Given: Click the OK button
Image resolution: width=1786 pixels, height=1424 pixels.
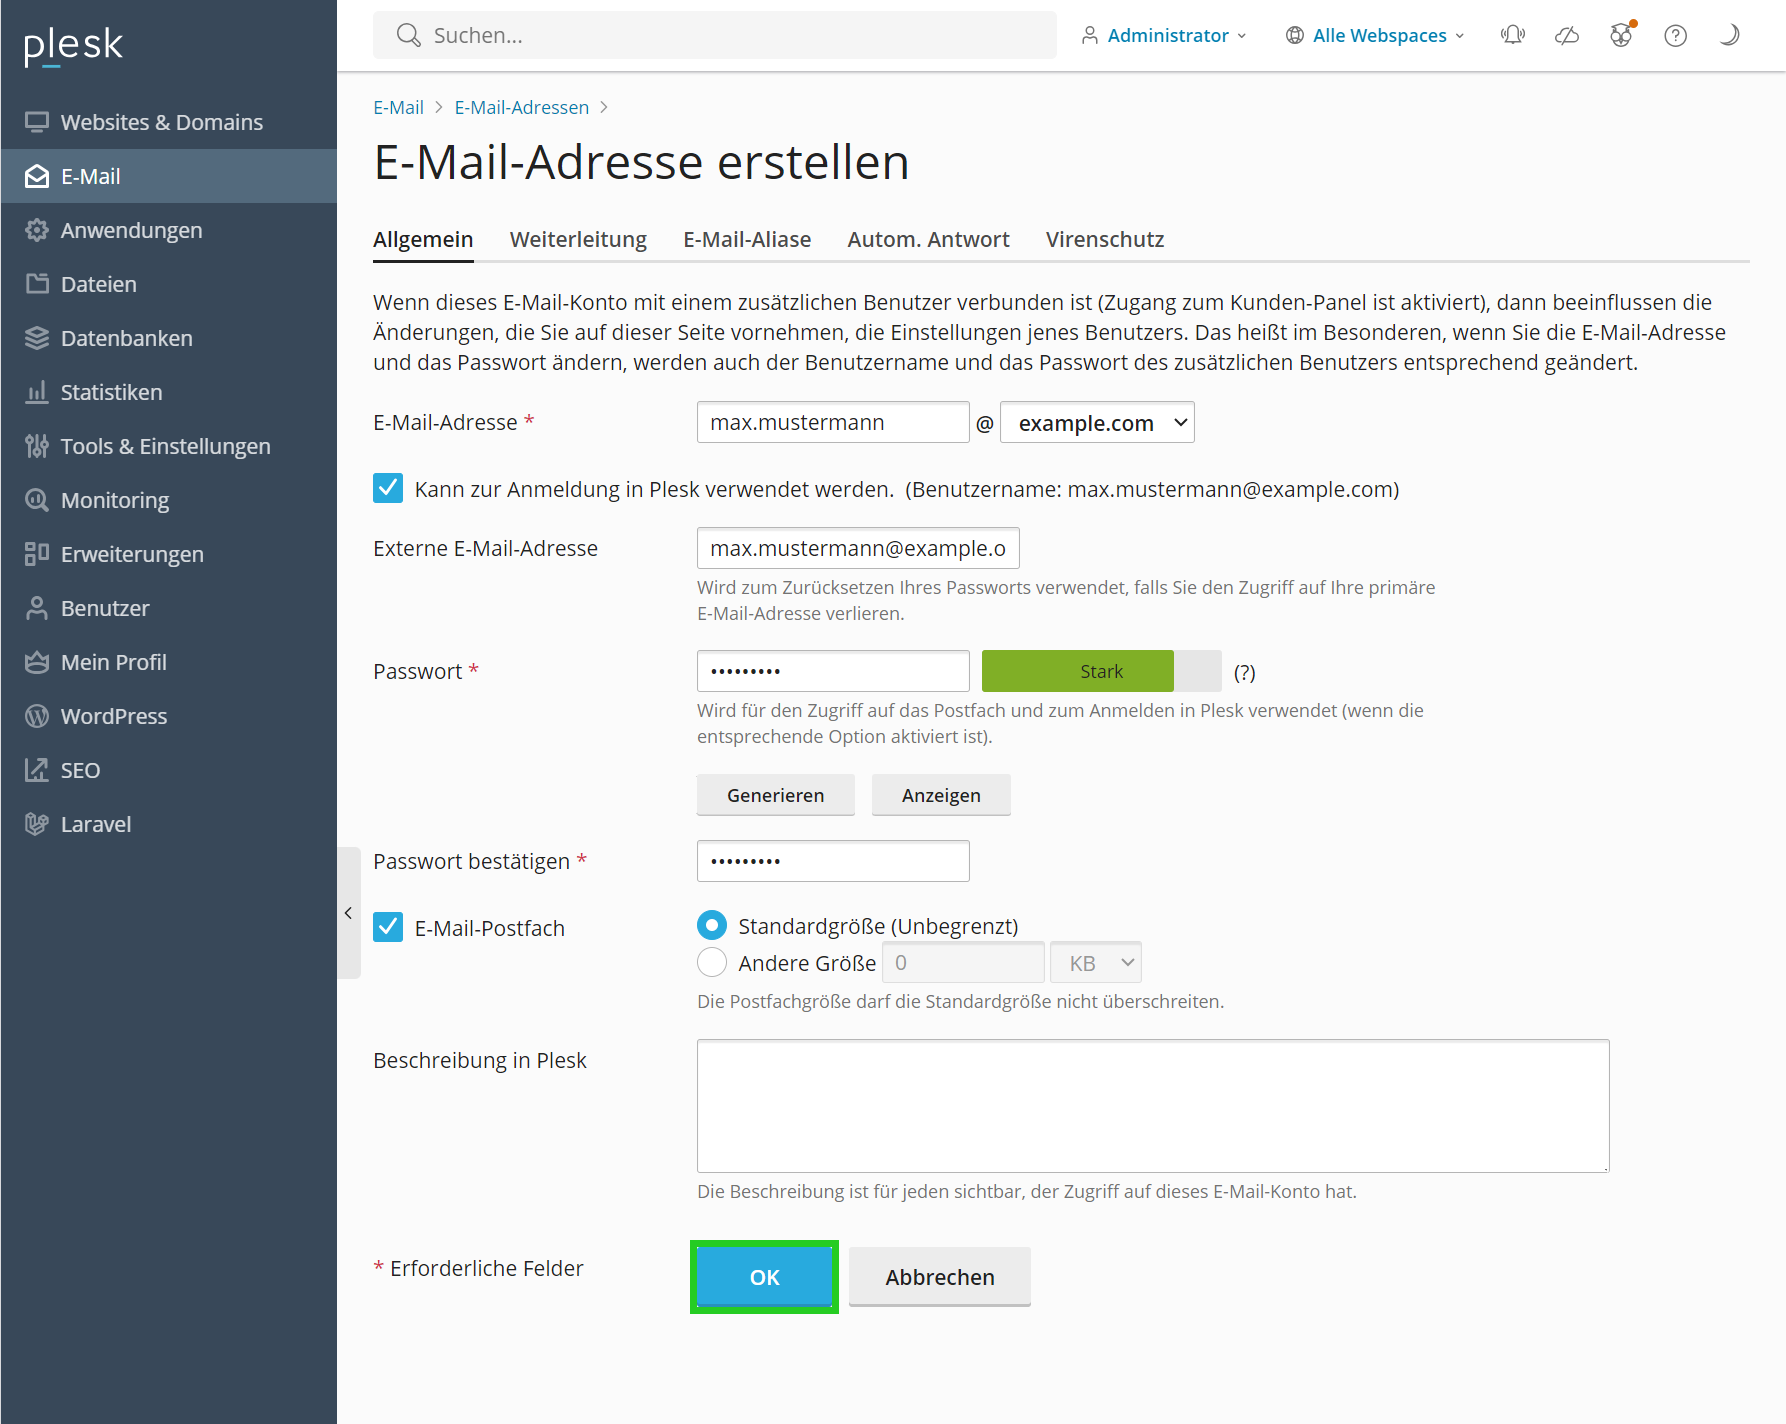Looking at the screenshot, I should (x=764, y=1277).
